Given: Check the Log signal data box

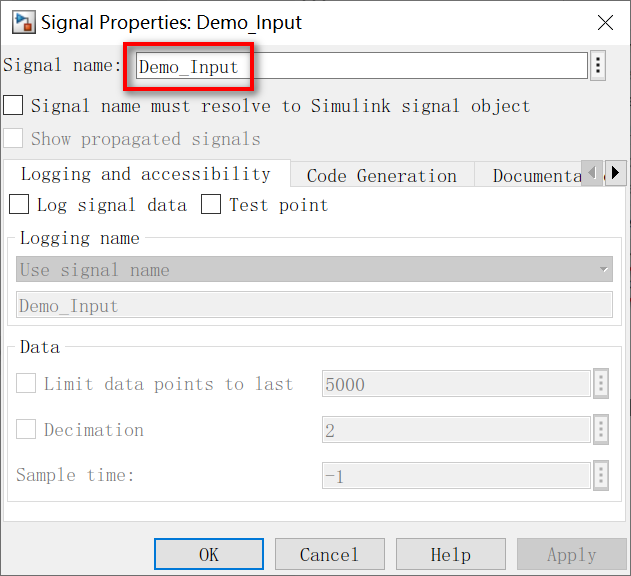Looking at the screenshot, I should click(19, 204).
